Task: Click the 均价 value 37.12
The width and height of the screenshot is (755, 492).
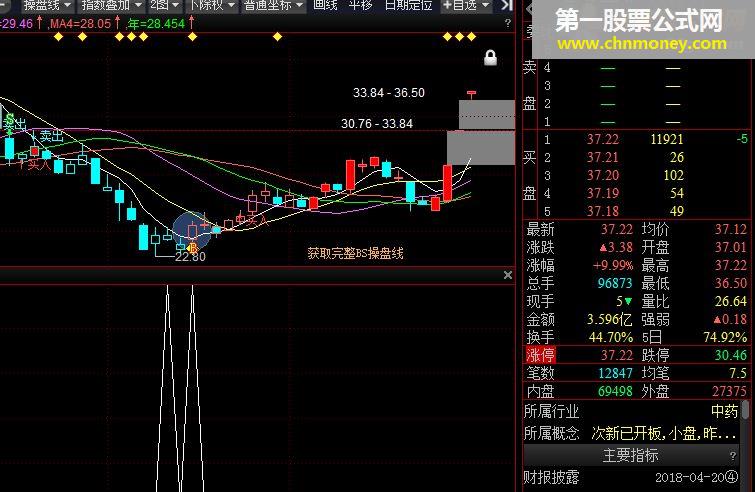Action: (x=731, y=230)
